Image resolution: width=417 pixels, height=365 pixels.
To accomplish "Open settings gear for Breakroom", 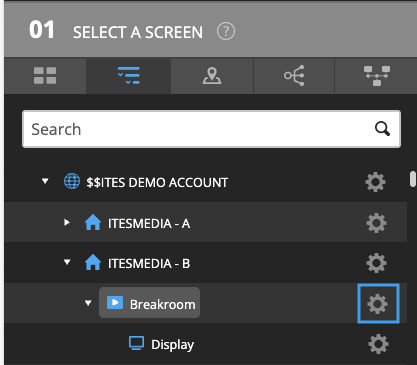I will click(378, 304).
